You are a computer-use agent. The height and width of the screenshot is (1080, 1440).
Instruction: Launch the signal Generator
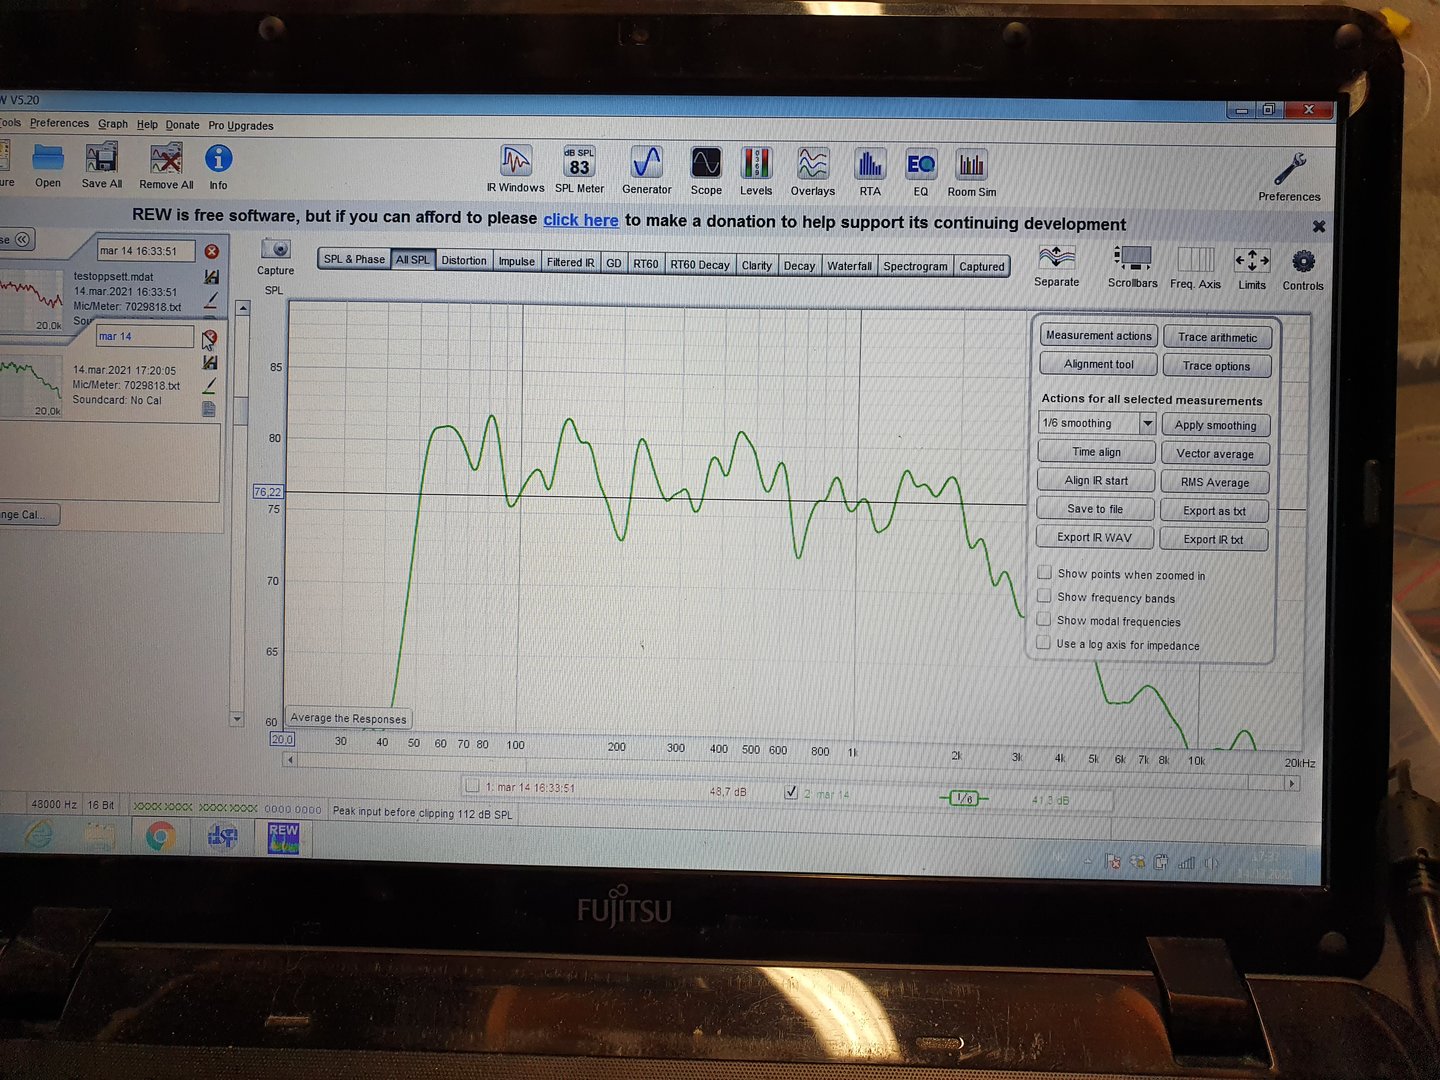pyautogui.click(x=646, y=165)
